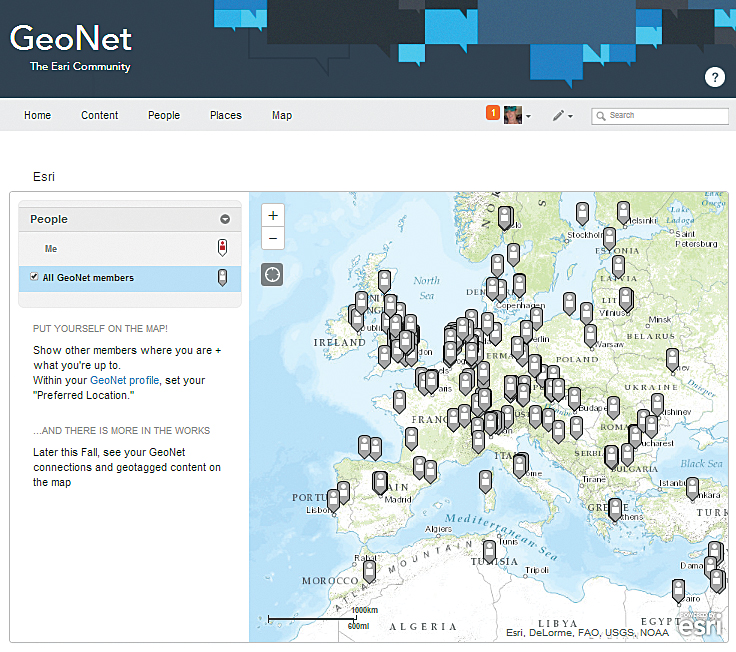Viewport: 736px width, 652px height.
Task: Click the gray members marker legend icon
Action: point(222,277)
